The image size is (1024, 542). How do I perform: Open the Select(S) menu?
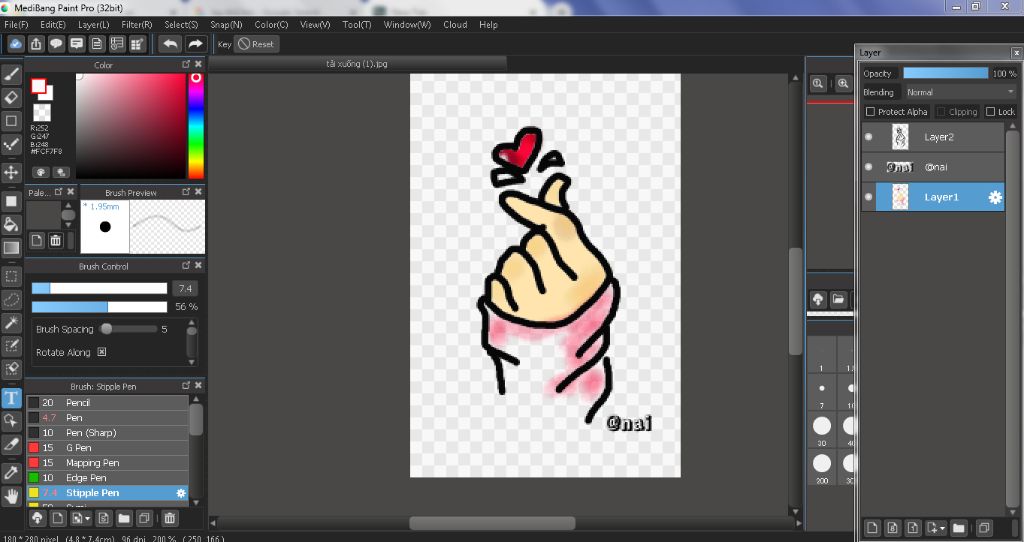181,25
